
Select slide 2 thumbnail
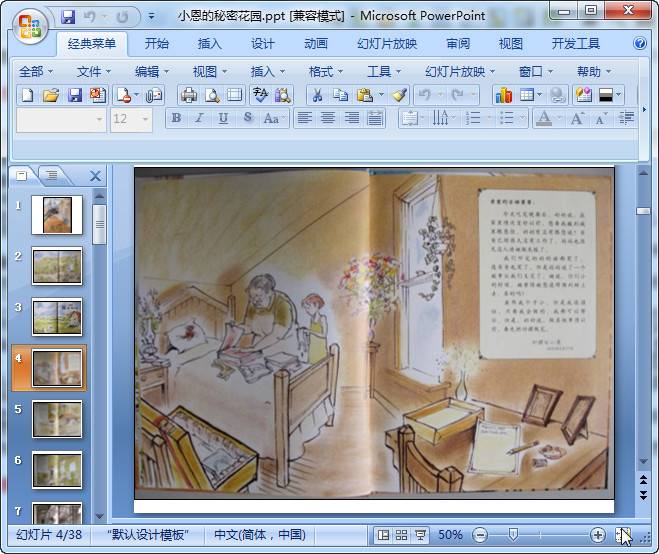click(x=57, y=266)
